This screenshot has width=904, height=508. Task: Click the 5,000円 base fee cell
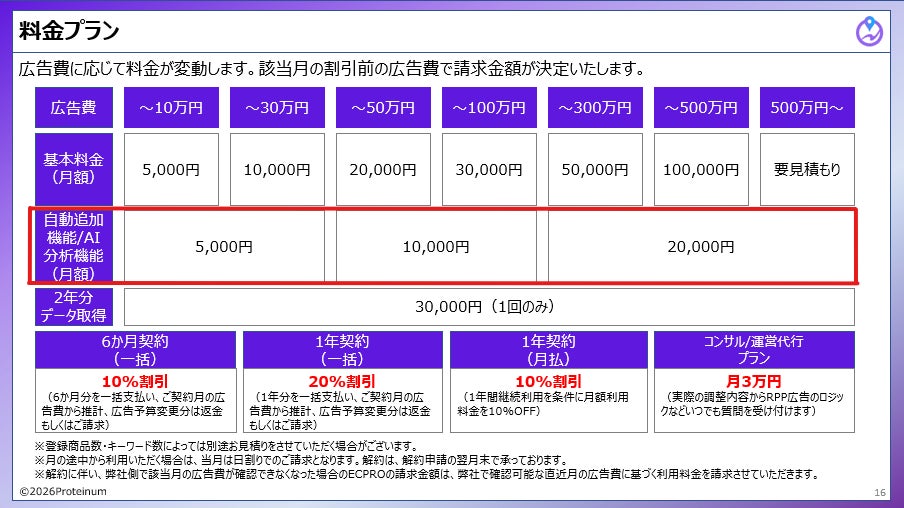pyautogui.click(x=171, y=169)
